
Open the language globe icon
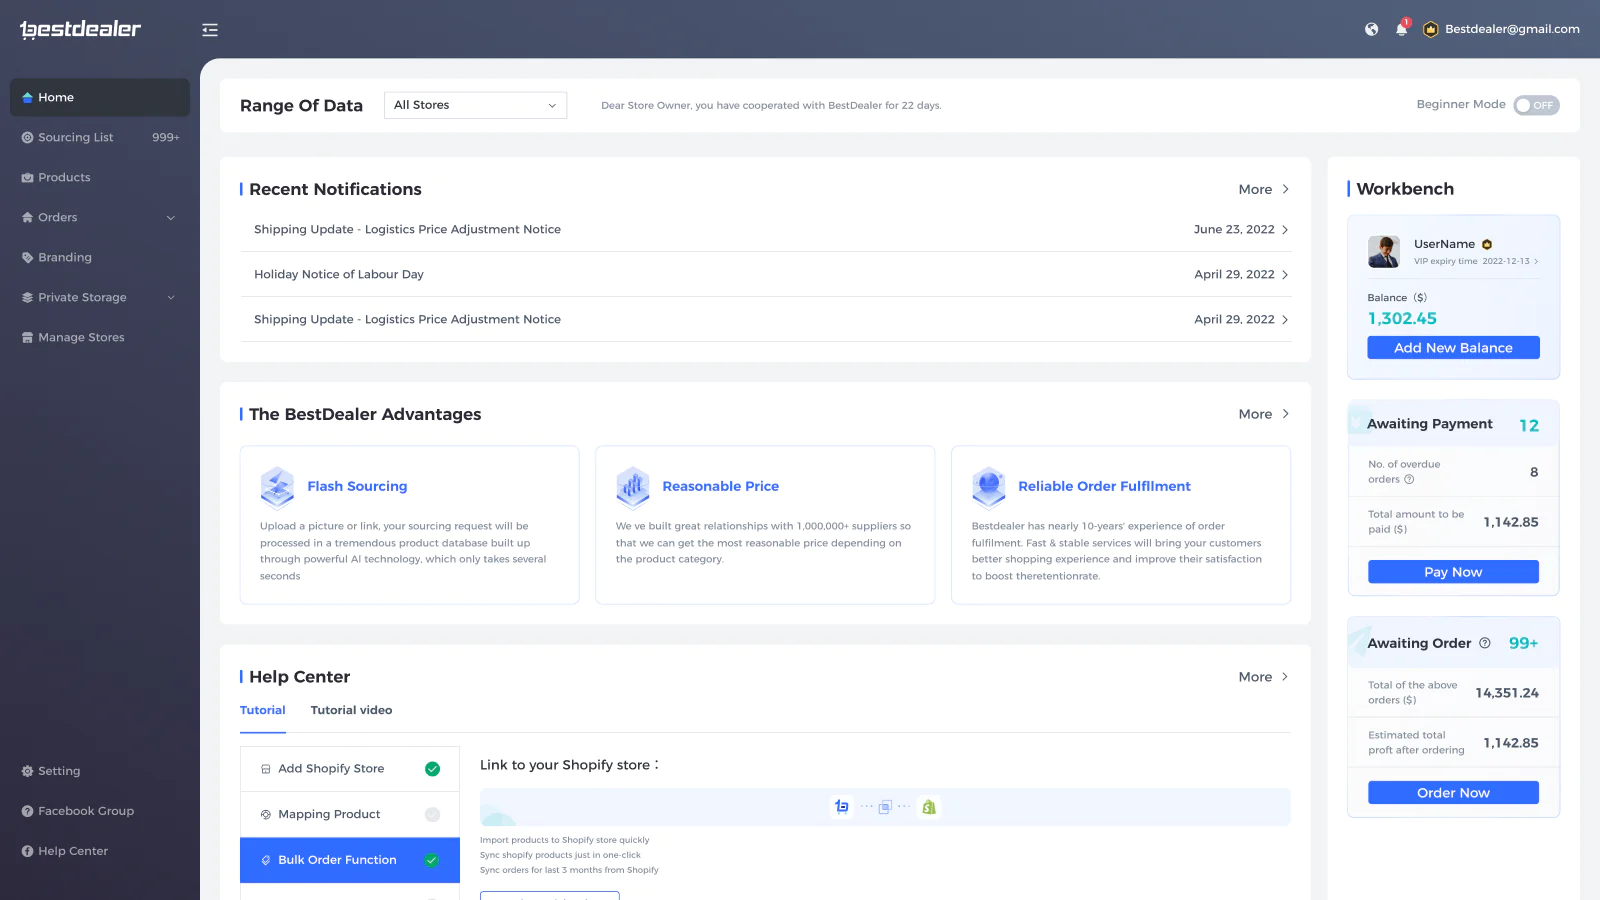(x=1372, y=29)
